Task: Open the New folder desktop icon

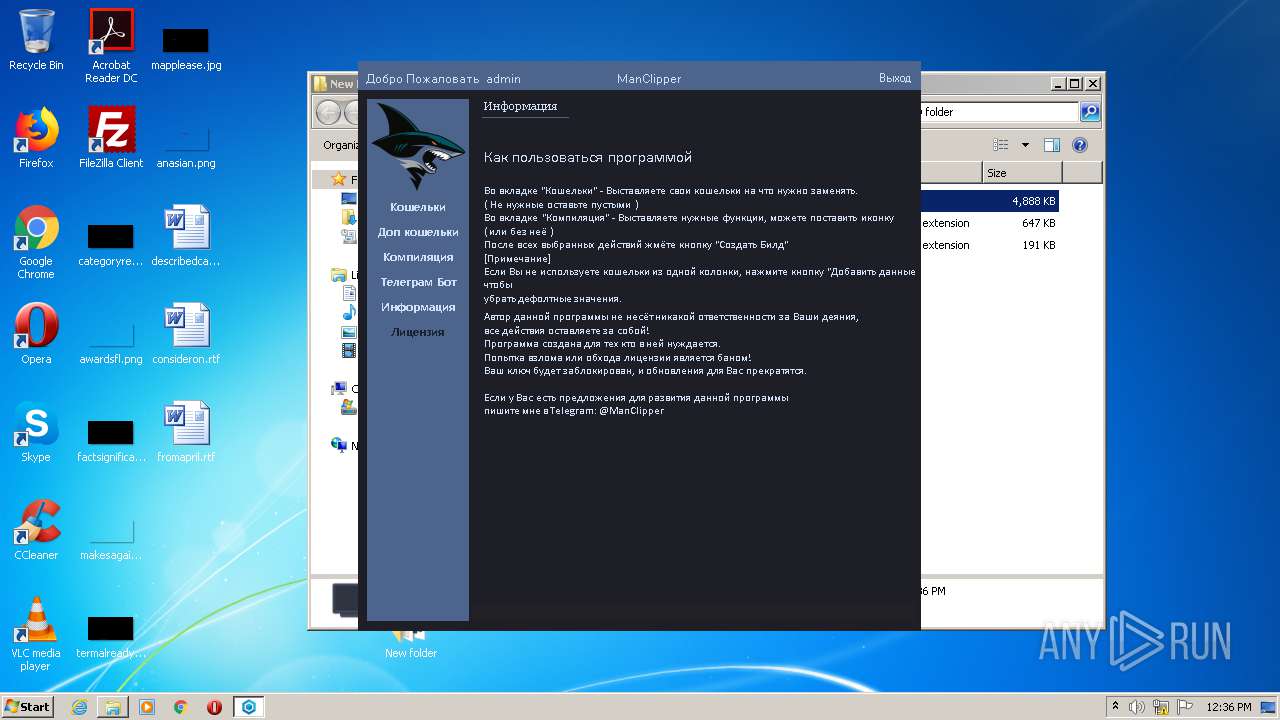Action: pos(411,643)
